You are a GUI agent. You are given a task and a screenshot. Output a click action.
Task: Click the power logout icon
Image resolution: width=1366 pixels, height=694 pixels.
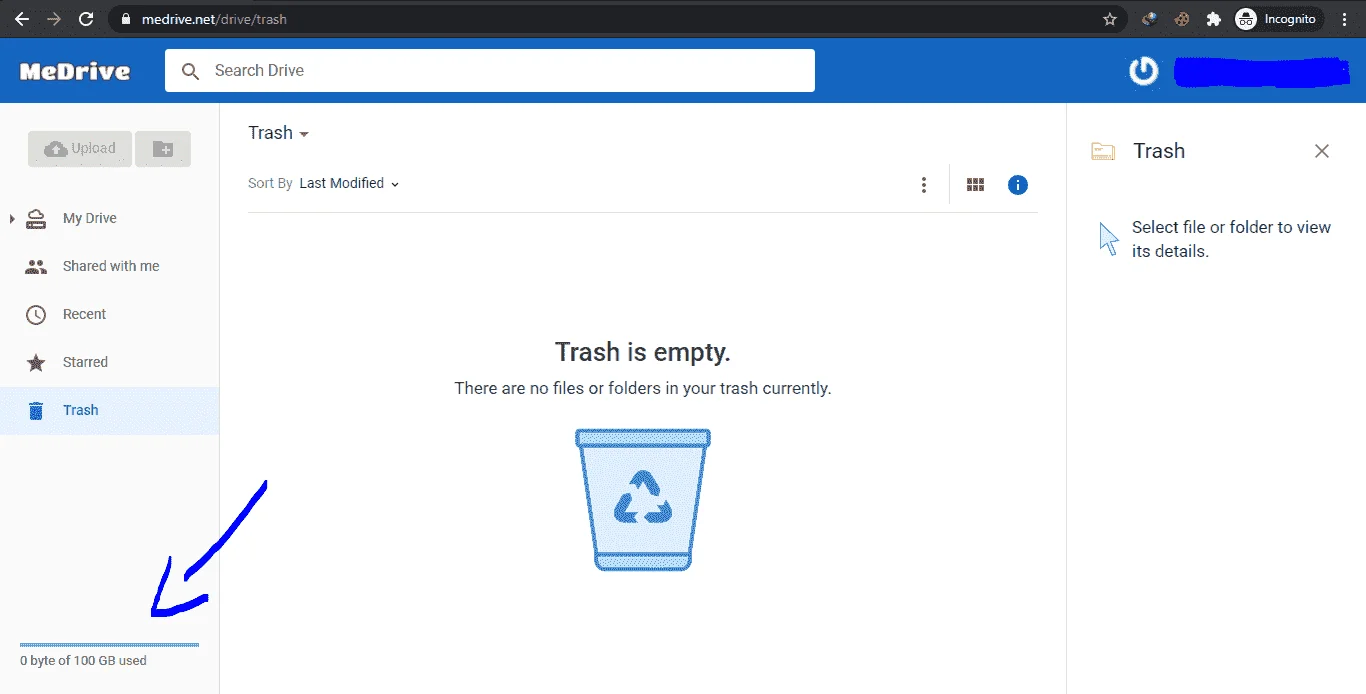tap(1143, 71)
